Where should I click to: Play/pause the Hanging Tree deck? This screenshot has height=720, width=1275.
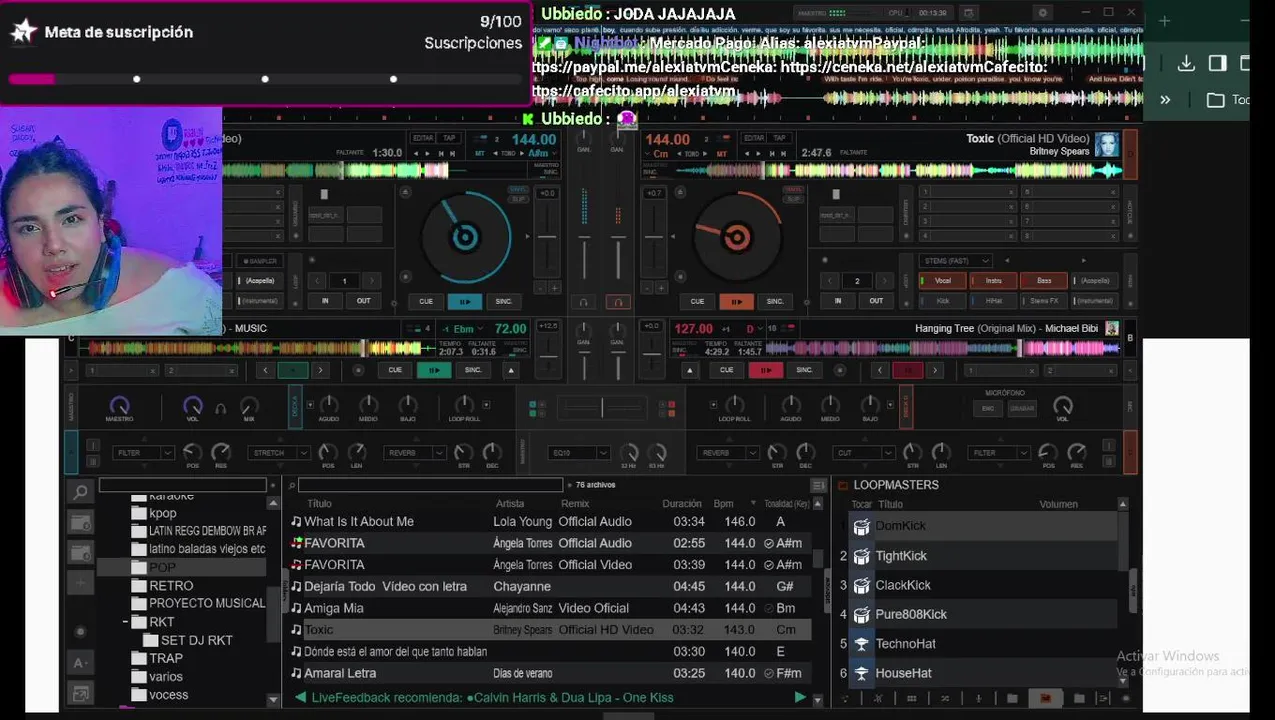point(765,370)
